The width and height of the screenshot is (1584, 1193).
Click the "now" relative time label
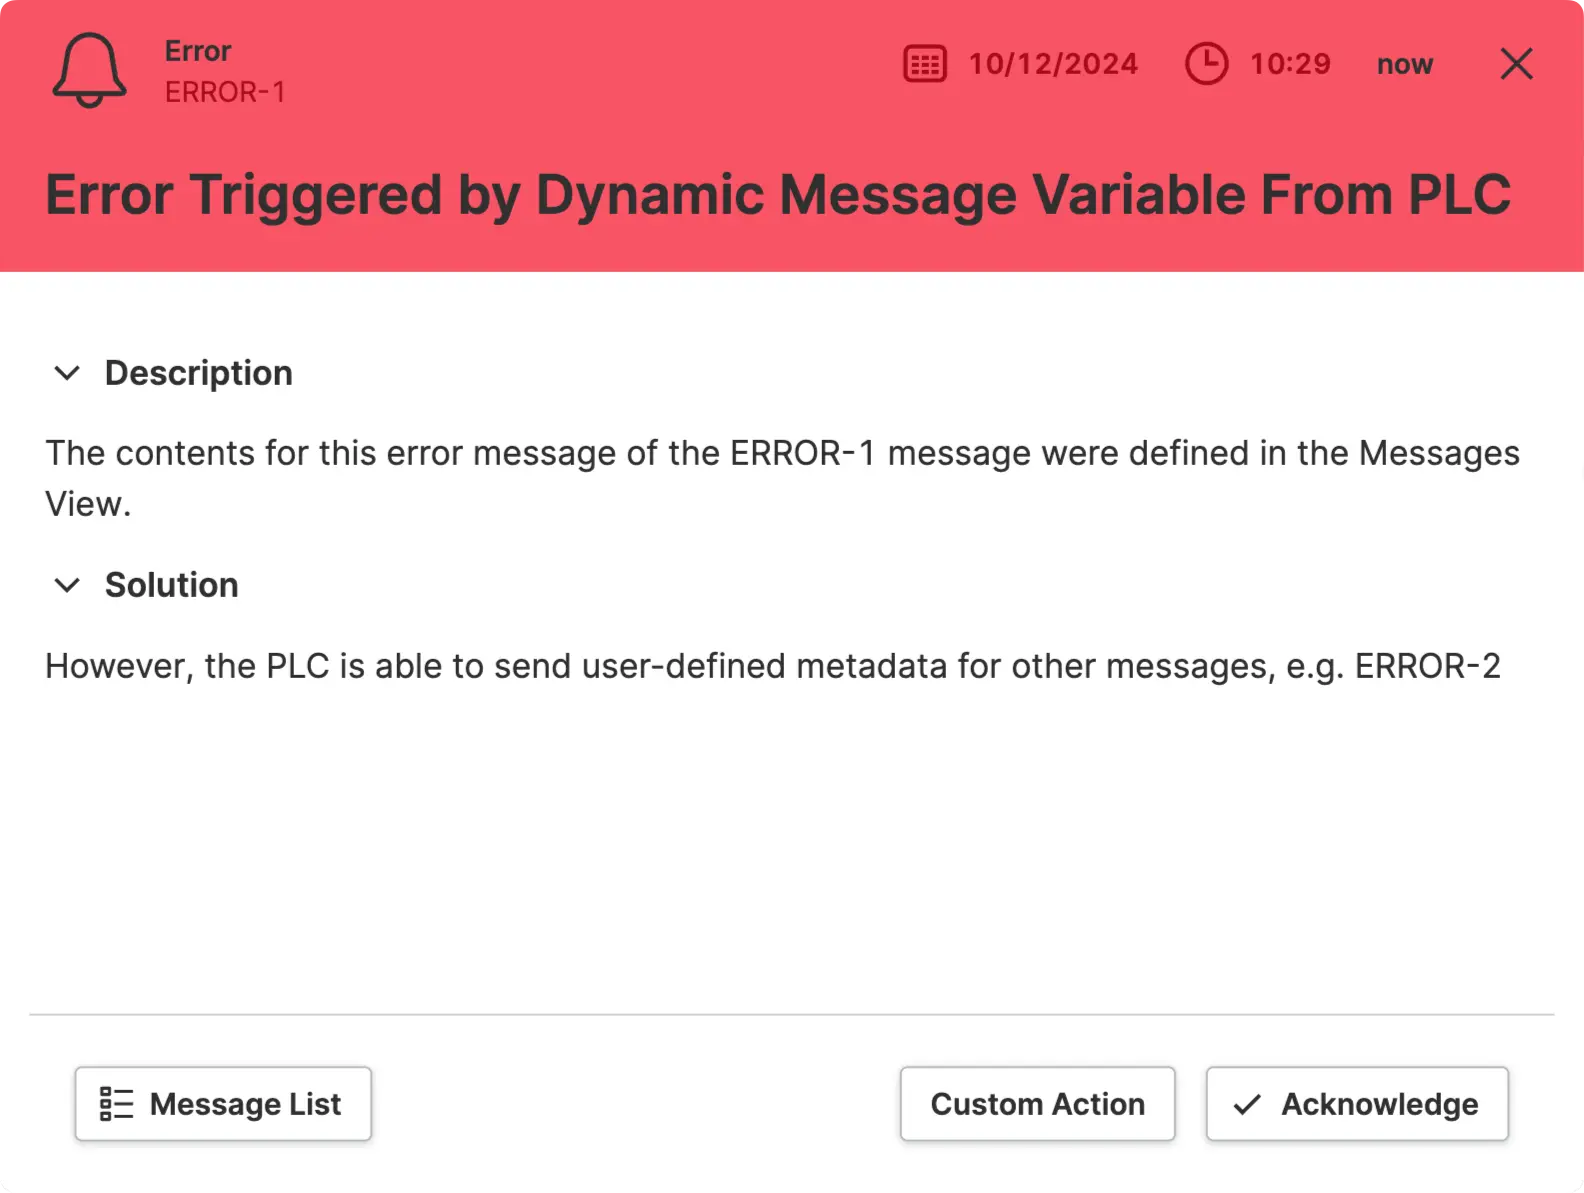pyautogui.click(x=1404, y=65)
